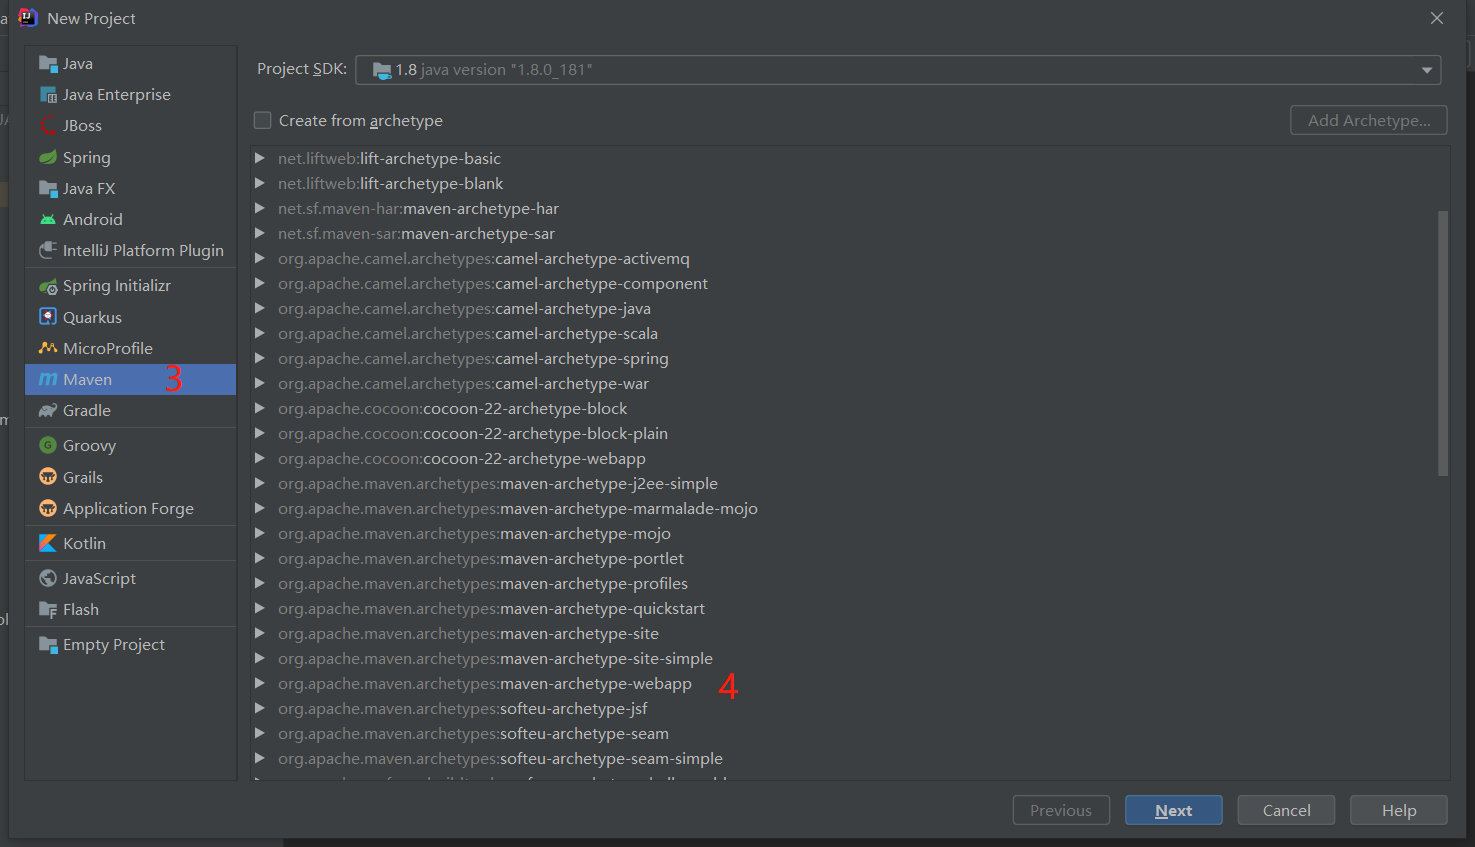
Task: Click the Grails icon
Action: coord(48,477)
